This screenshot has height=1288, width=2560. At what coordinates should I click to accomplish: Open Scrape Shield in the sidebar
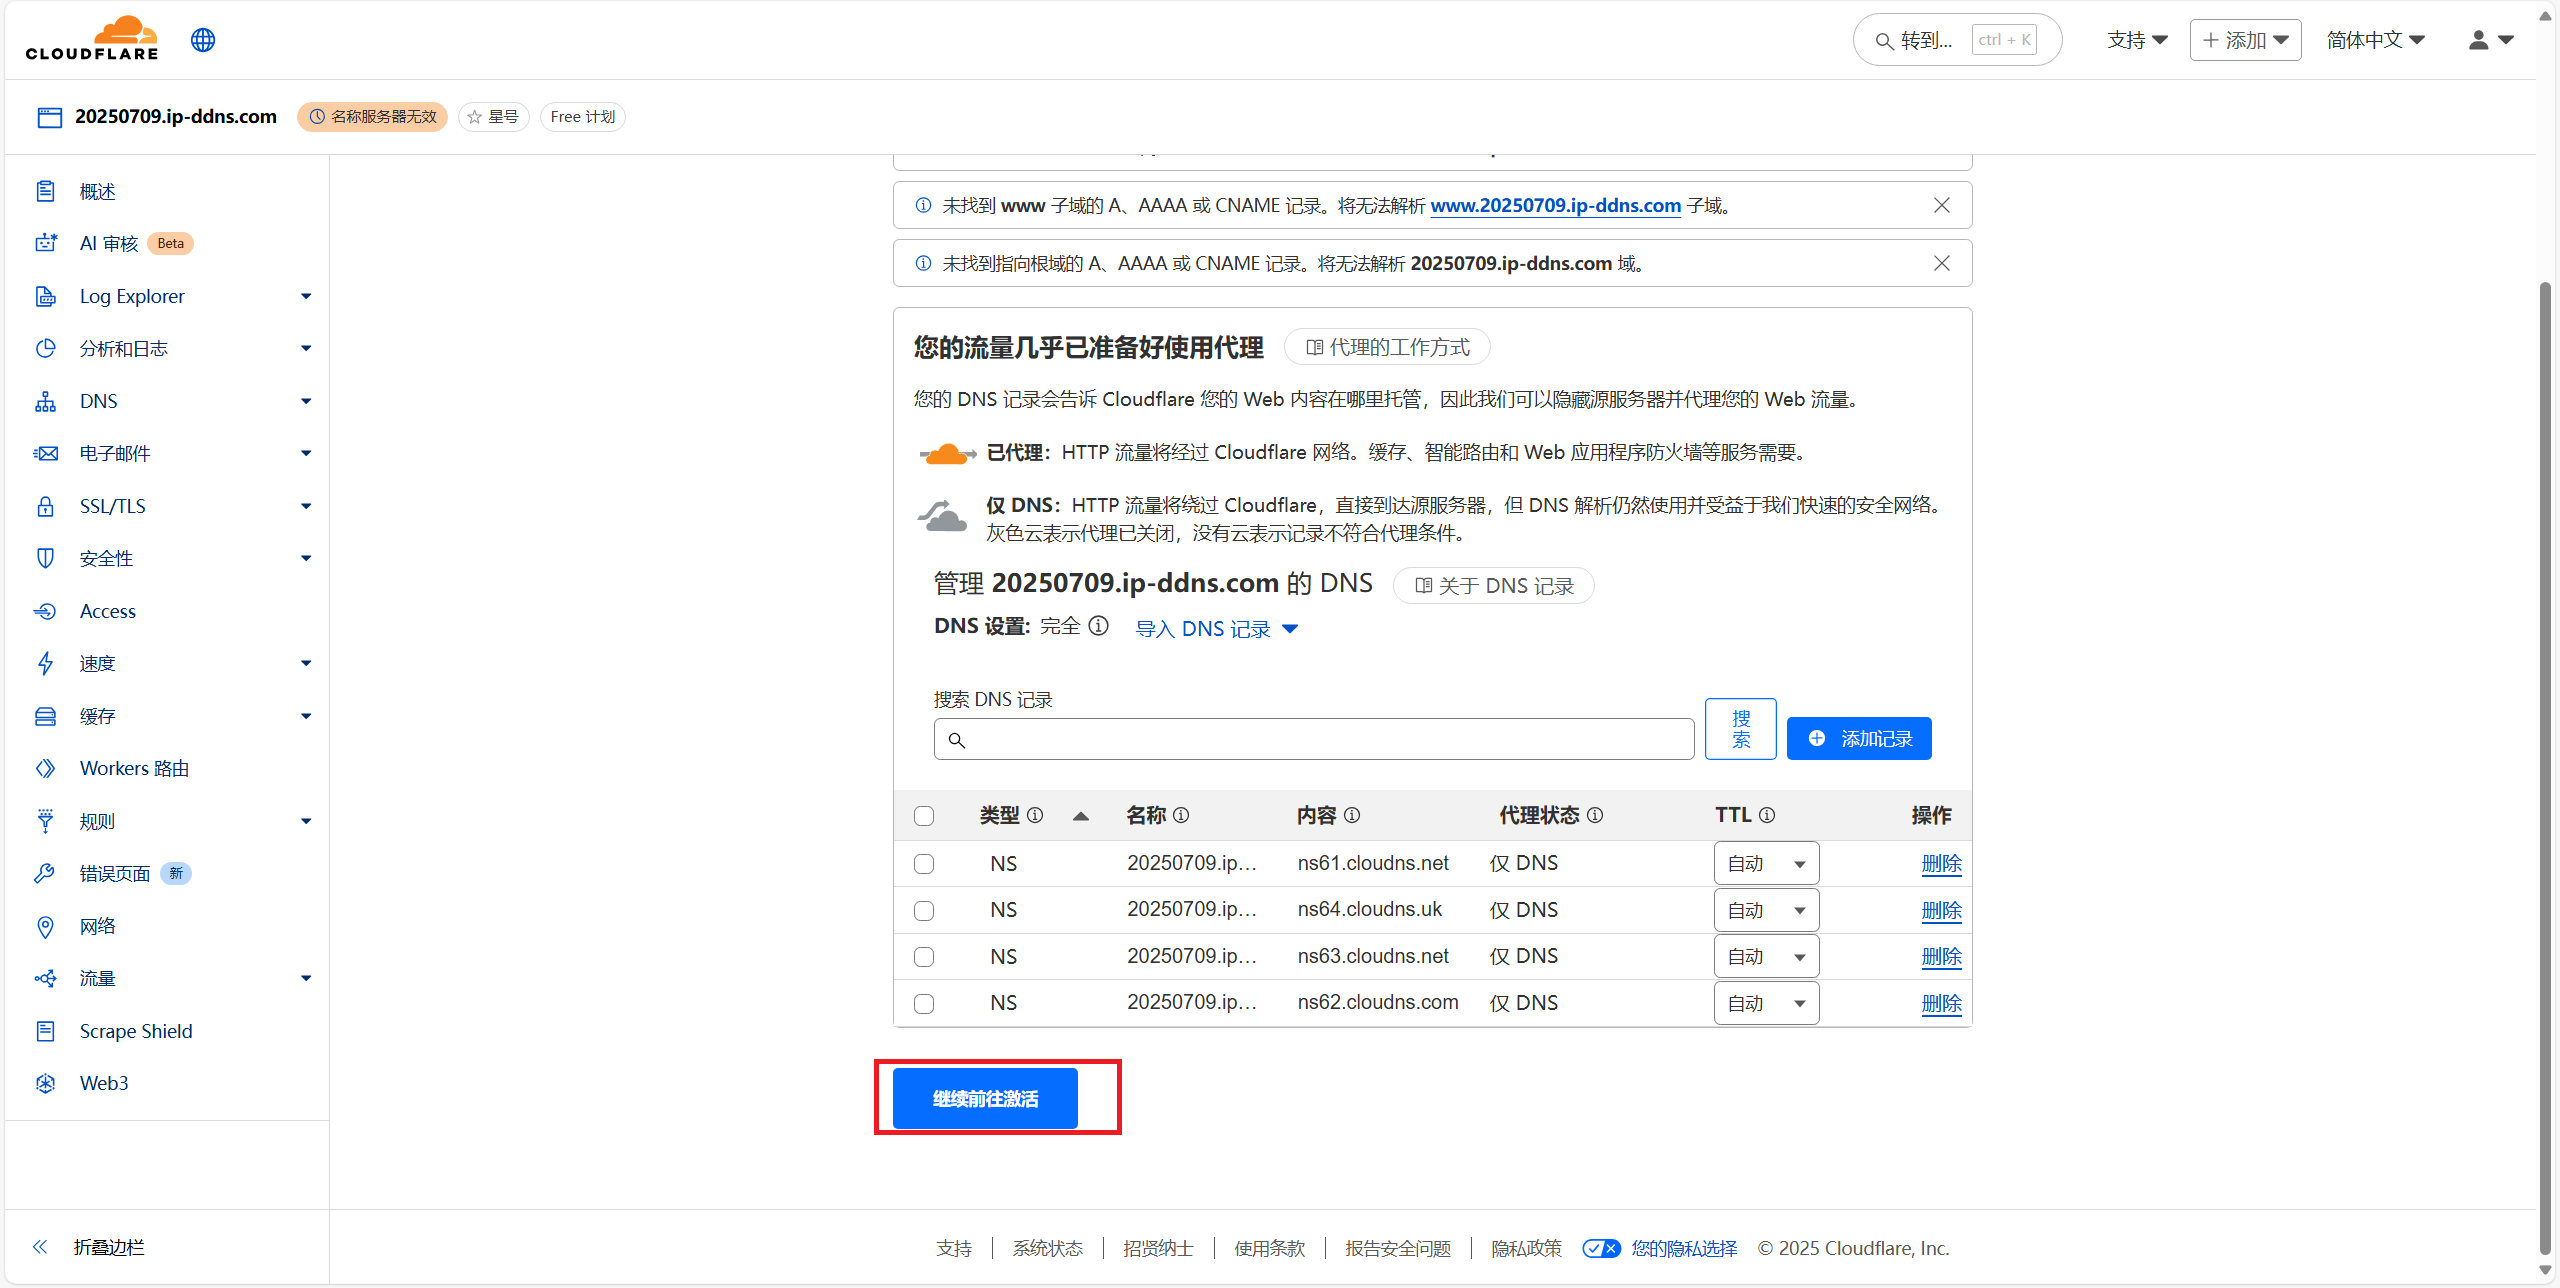tap(136, 1031)
